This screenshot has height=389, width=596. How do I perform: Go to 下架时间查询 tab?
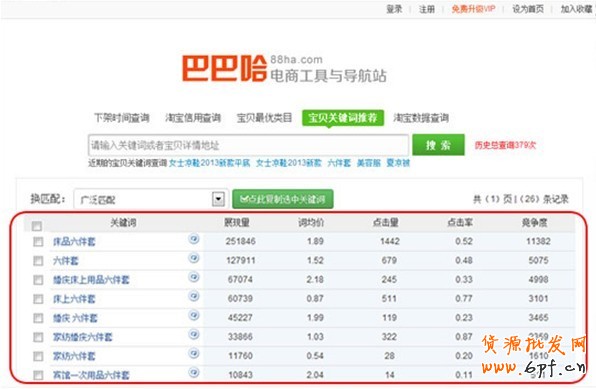coord(122,118)
